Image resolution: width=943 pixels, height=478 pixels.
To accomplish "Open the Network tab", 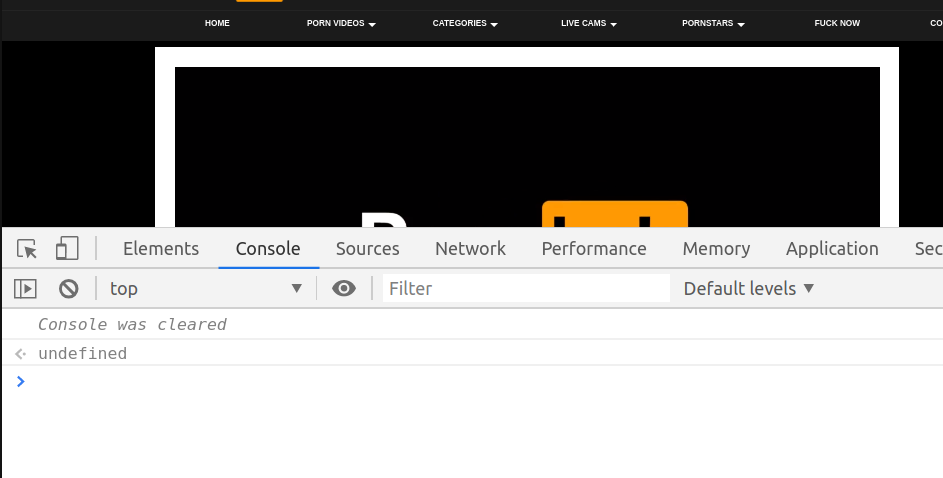I will click(470, 248).
